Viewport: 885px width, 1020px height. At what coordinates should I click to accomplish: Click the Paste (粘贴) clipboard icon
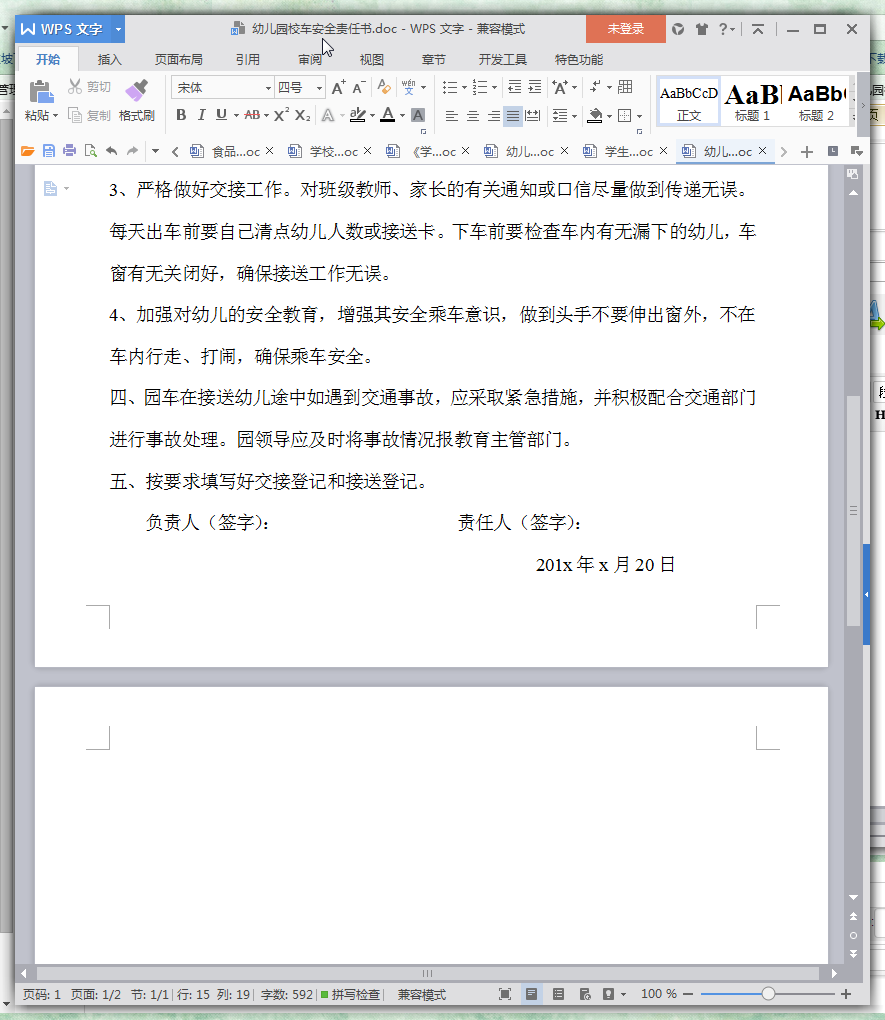(41, 92)
